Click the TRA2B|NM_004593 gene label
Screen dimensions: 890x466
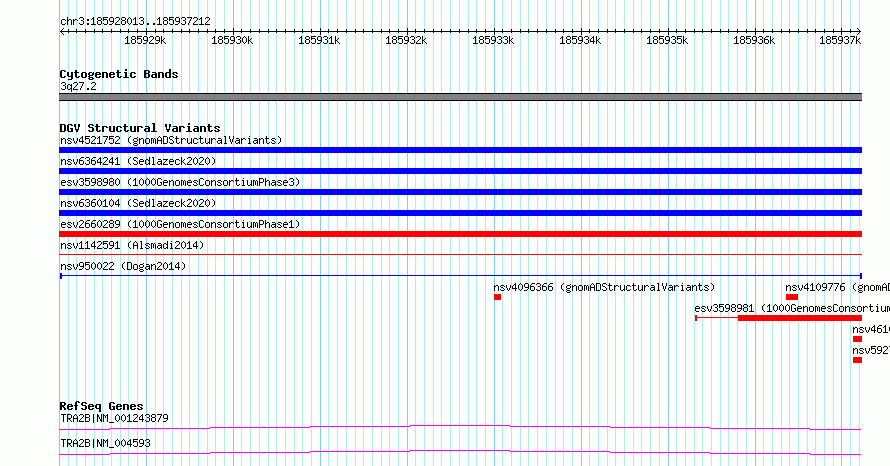105,443
